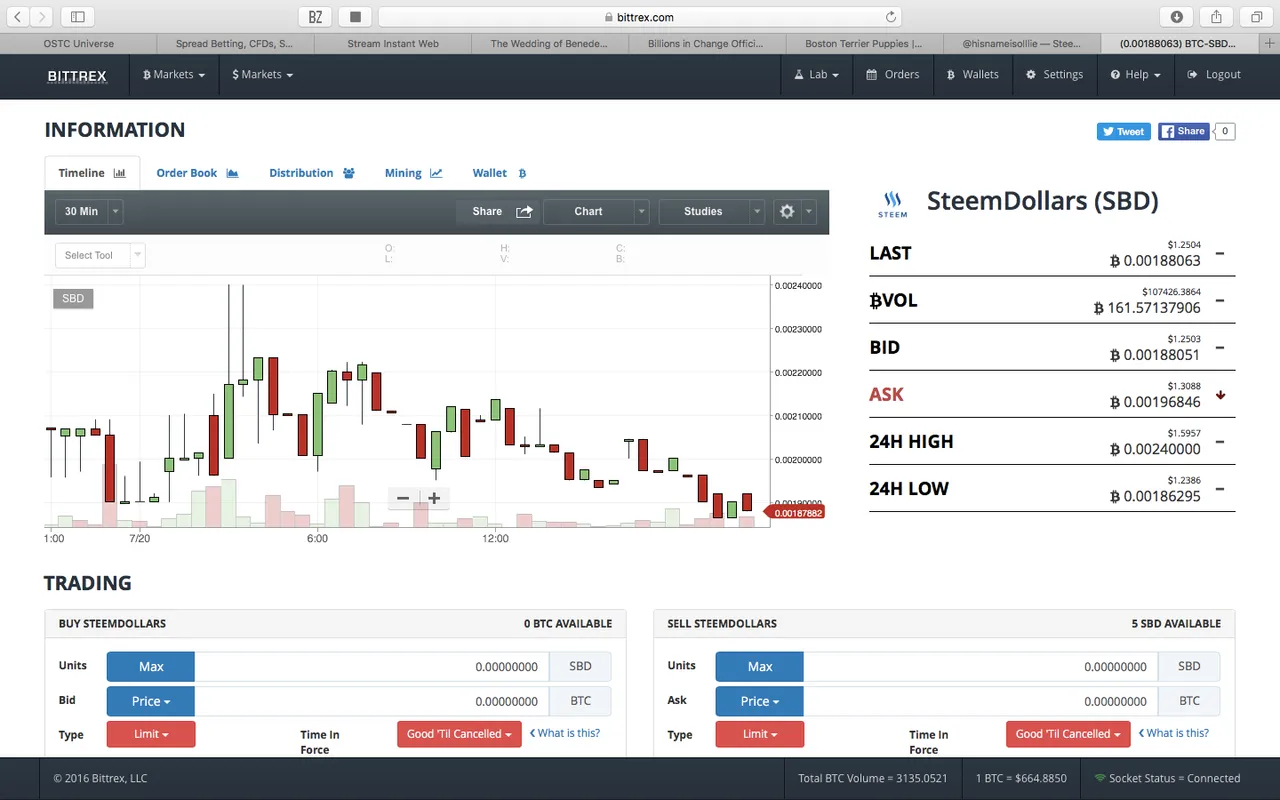Image resolution: width=1280 pixels, height=800 pixels.
Task: Click the BZ extension toolbar button
Action: point(316,17)
